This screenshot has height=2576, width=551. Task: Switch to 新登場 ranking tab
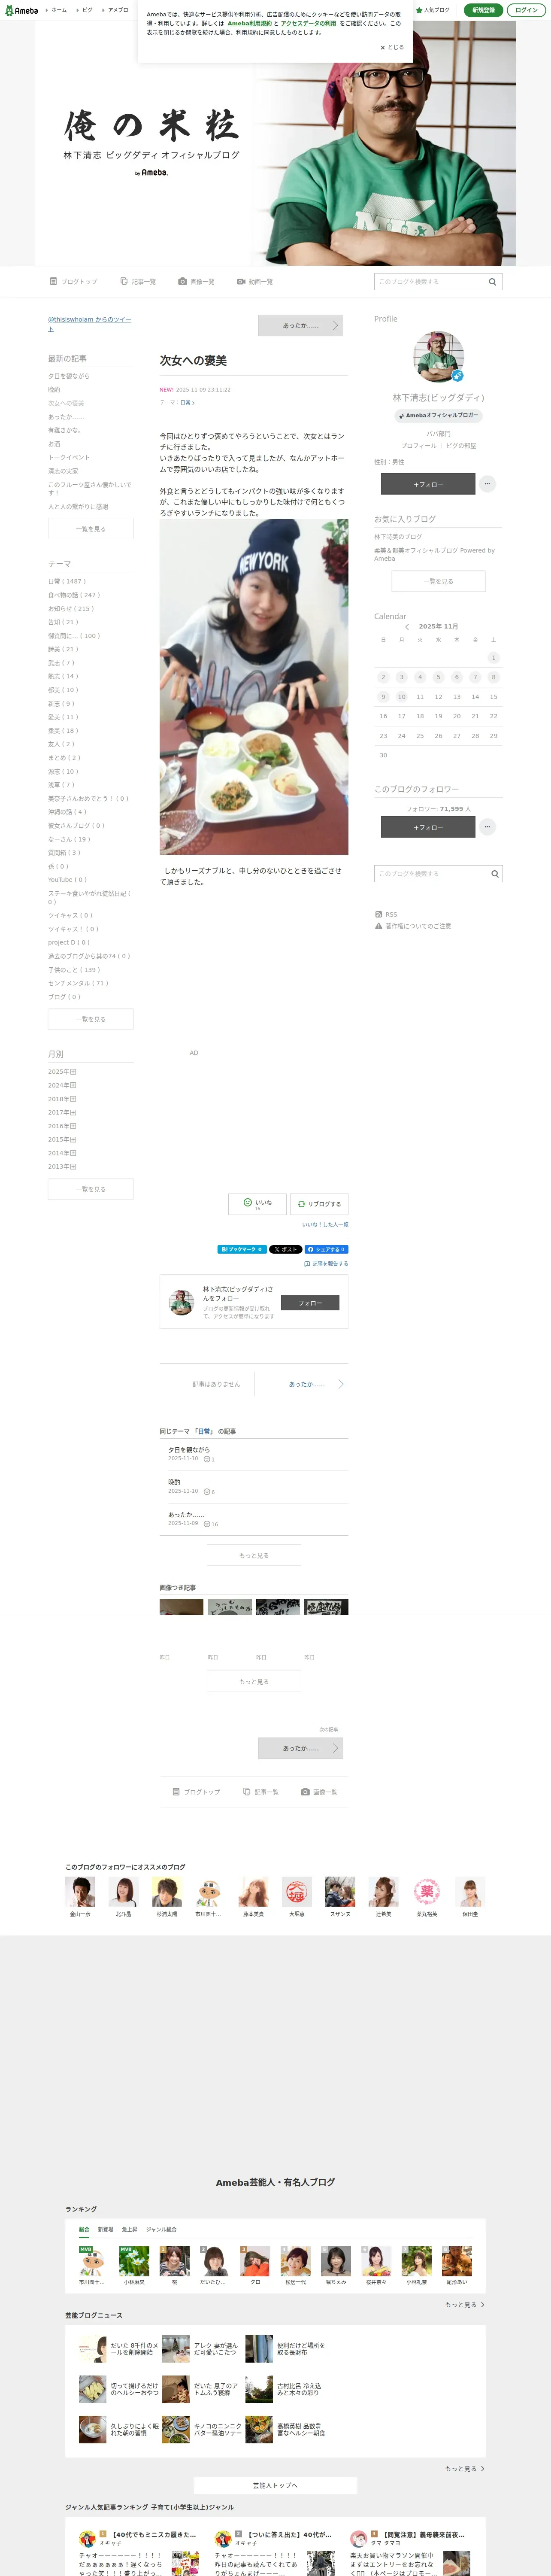105,2229
